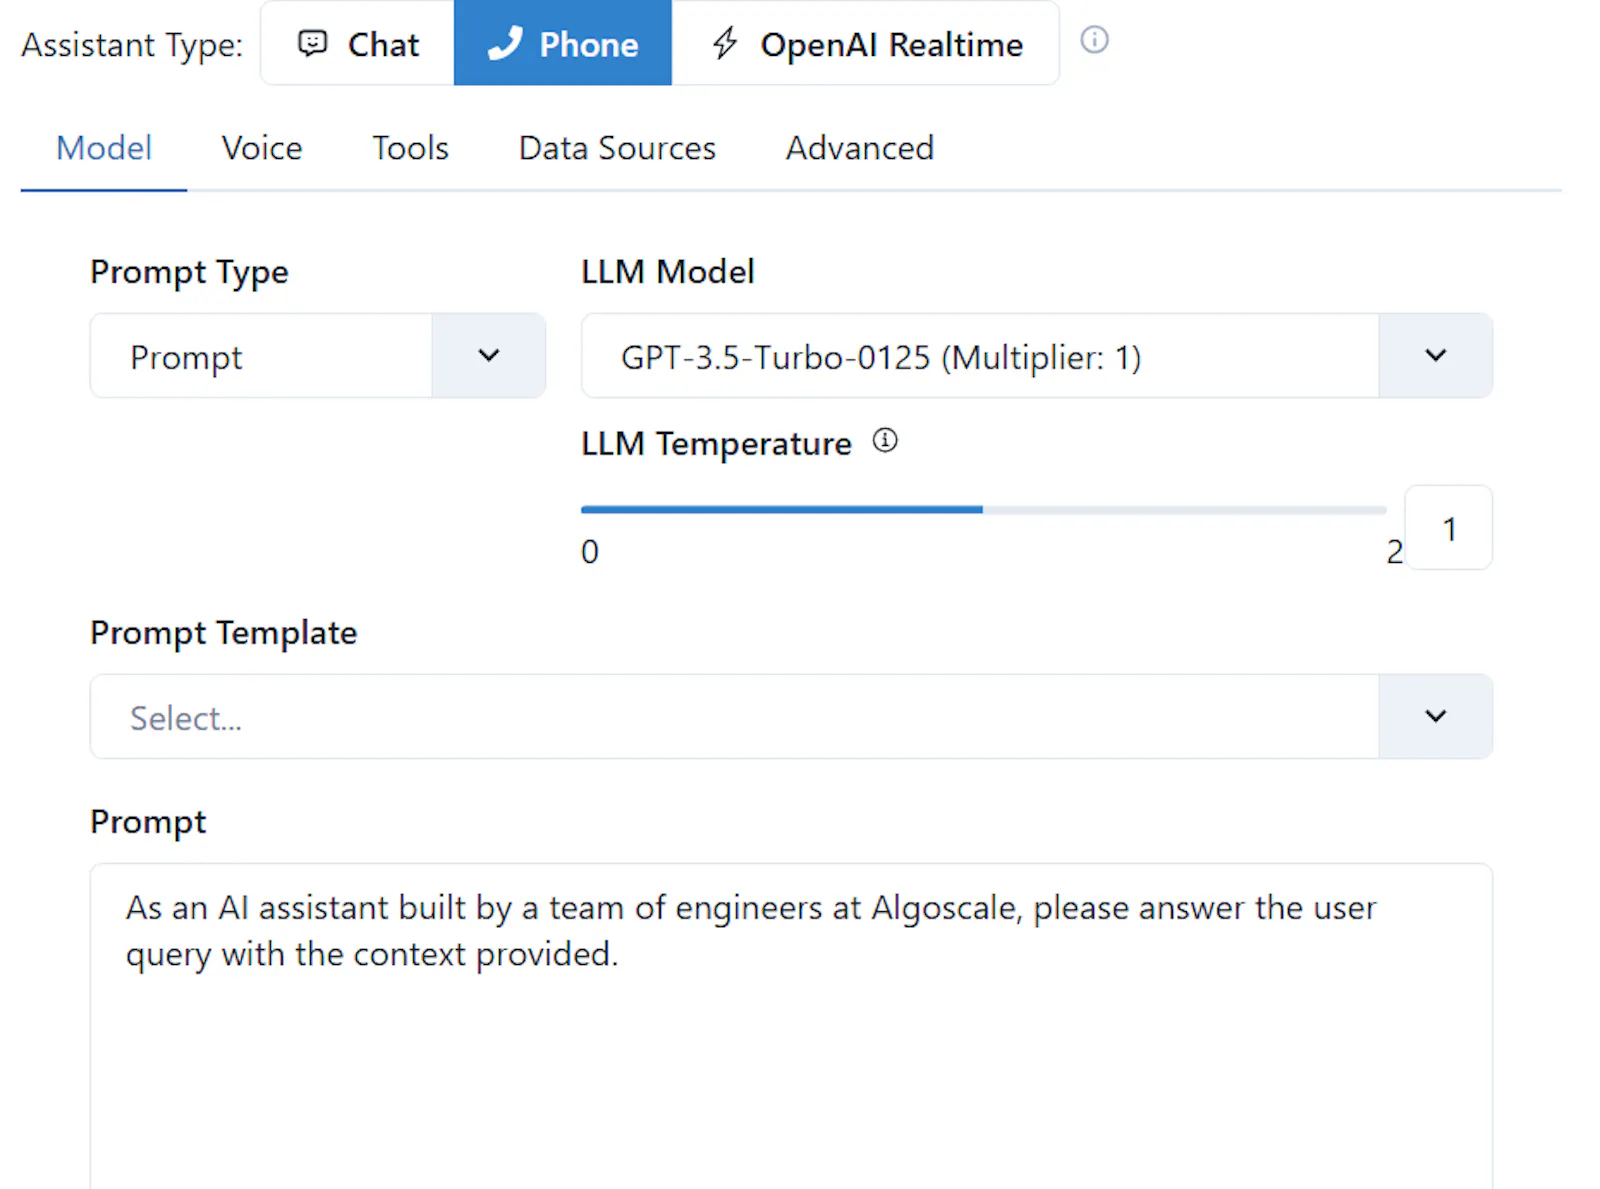This screenshot has height=1189, width=1600.
Task: Open the Data Sources tab
Action: [x=617, y=148]
